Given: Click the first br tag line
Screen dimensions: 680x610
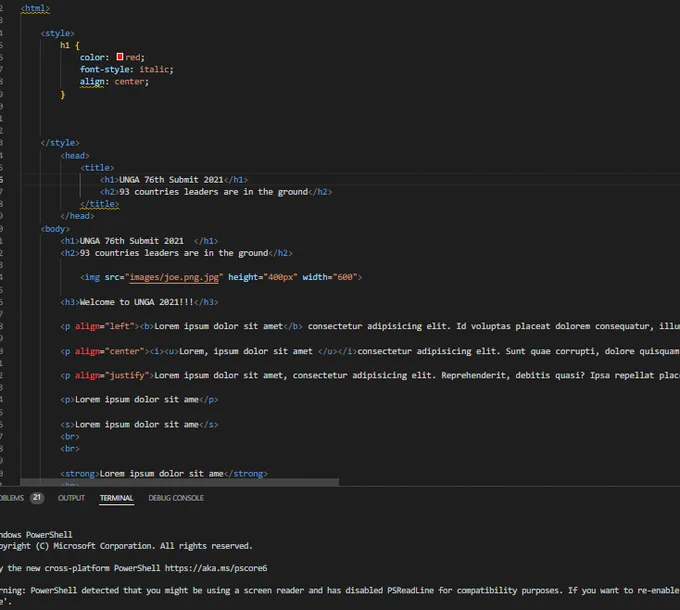Looking at the screenshot, I should 70,437.
